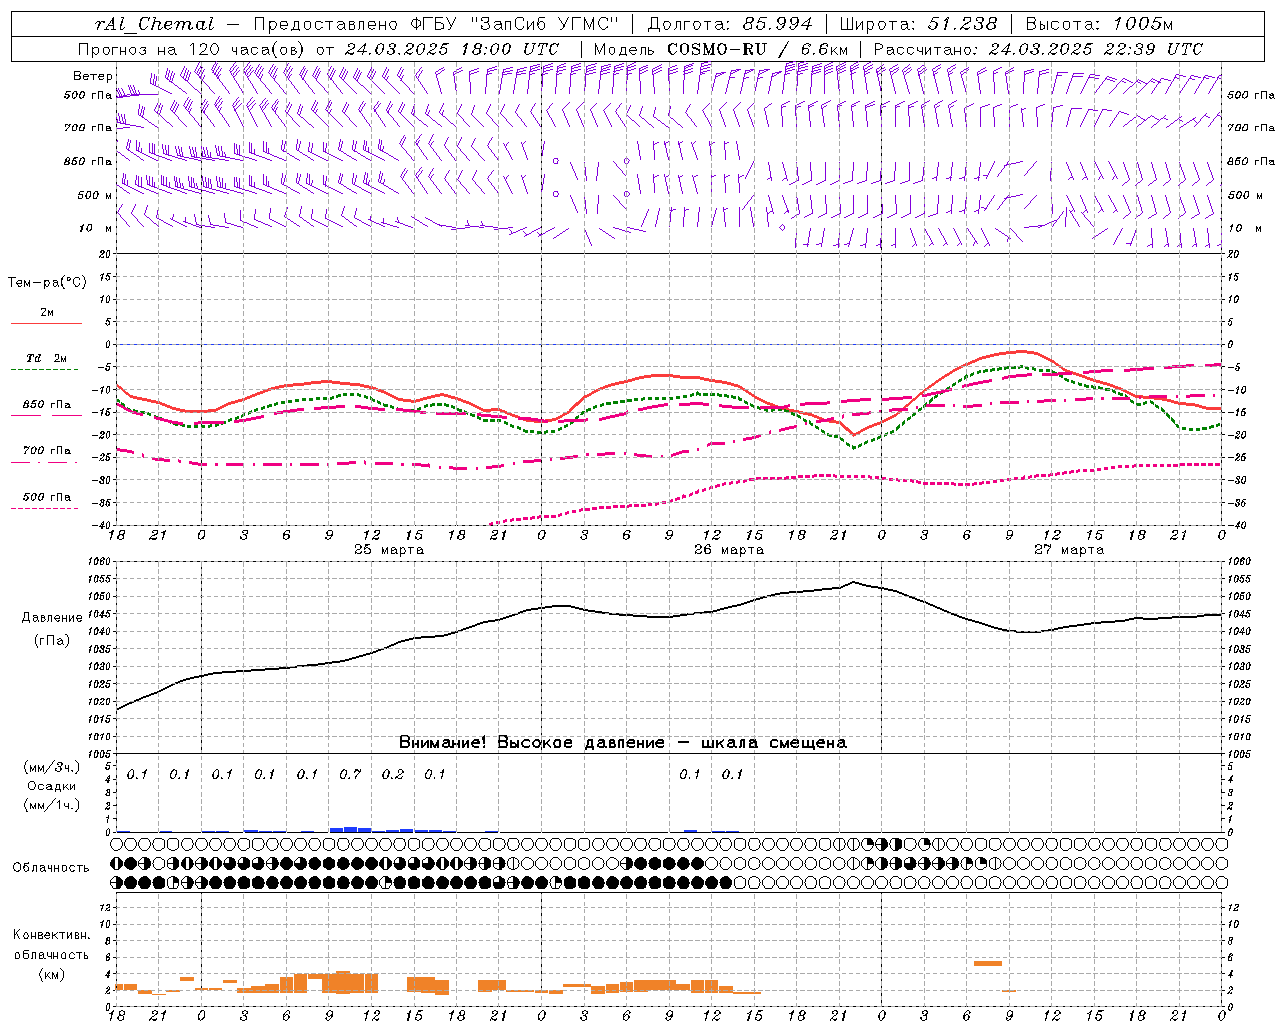The height and width of the screenshot is (1024, 1280).
Task: Click the "Рассчитано: 24.03.2025 22:39 UTC" timestamp
Action: [1038, 49]
